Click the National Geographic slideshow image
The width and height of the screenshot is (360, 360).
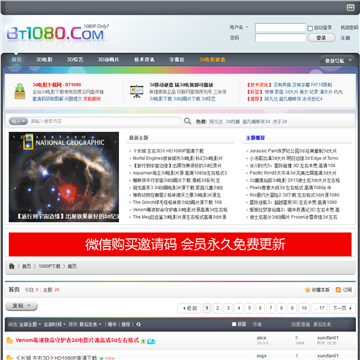tap(64, 177)
